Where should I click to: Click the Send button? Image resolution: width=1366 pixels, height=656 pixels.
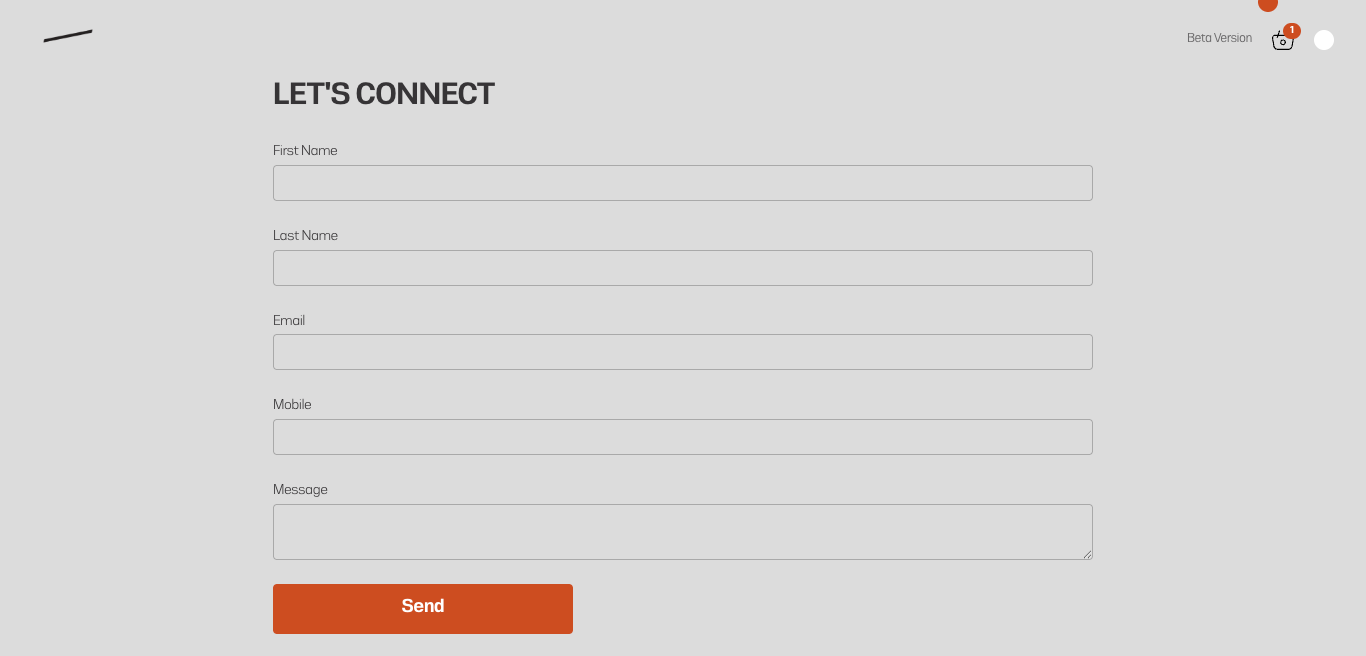click(x=423, y=609)
